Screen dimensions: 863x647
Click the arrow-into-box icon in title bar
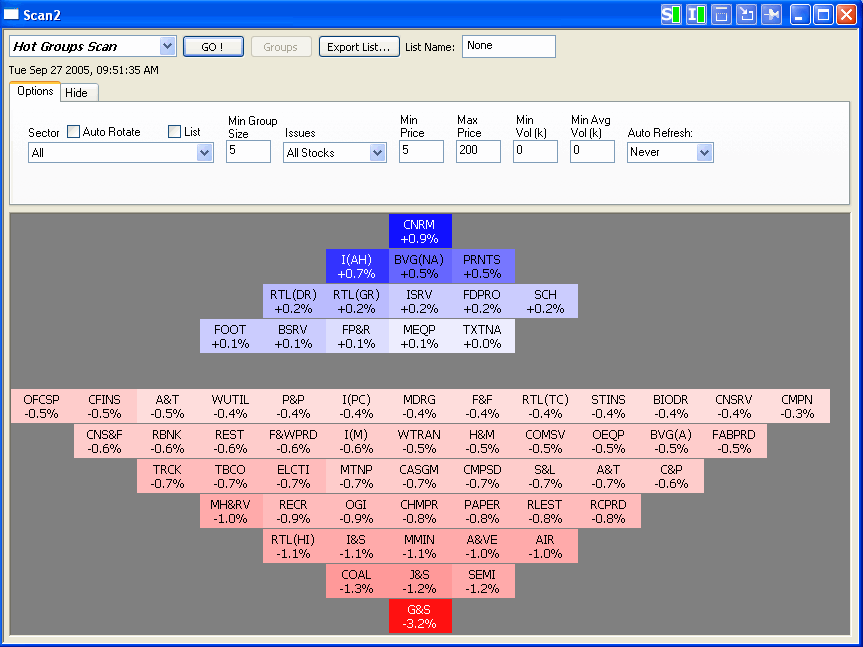pyautogui.click(x=746, y=14)
